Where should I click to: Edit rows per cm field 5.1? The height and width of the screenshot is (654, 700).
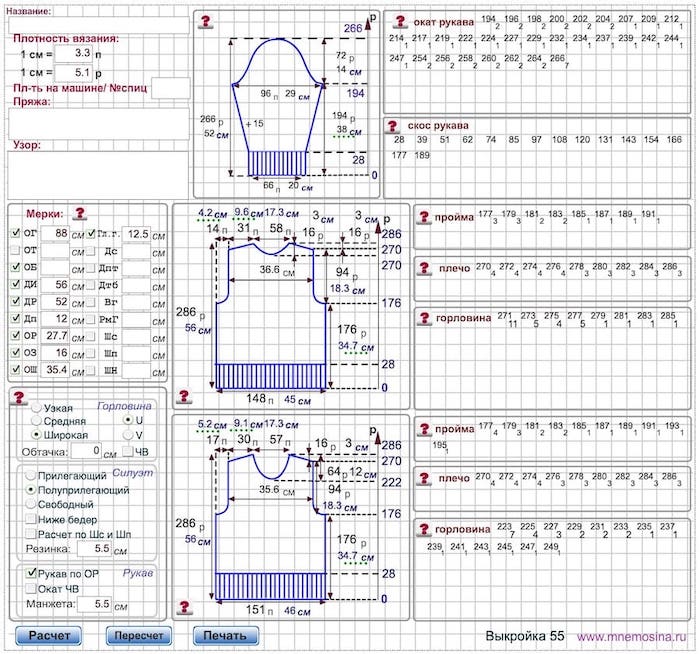click(74, 72)
